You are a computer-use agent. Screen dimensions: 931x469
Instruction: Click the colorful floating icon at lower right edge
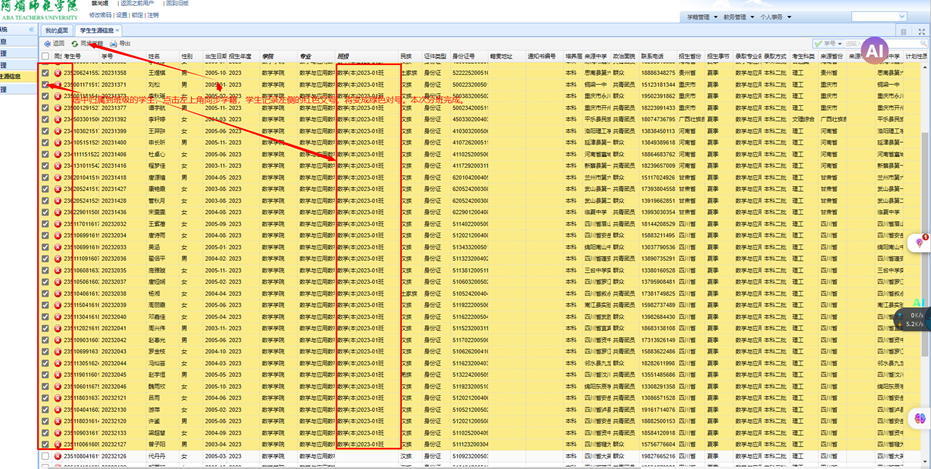(x=920, y=419)
